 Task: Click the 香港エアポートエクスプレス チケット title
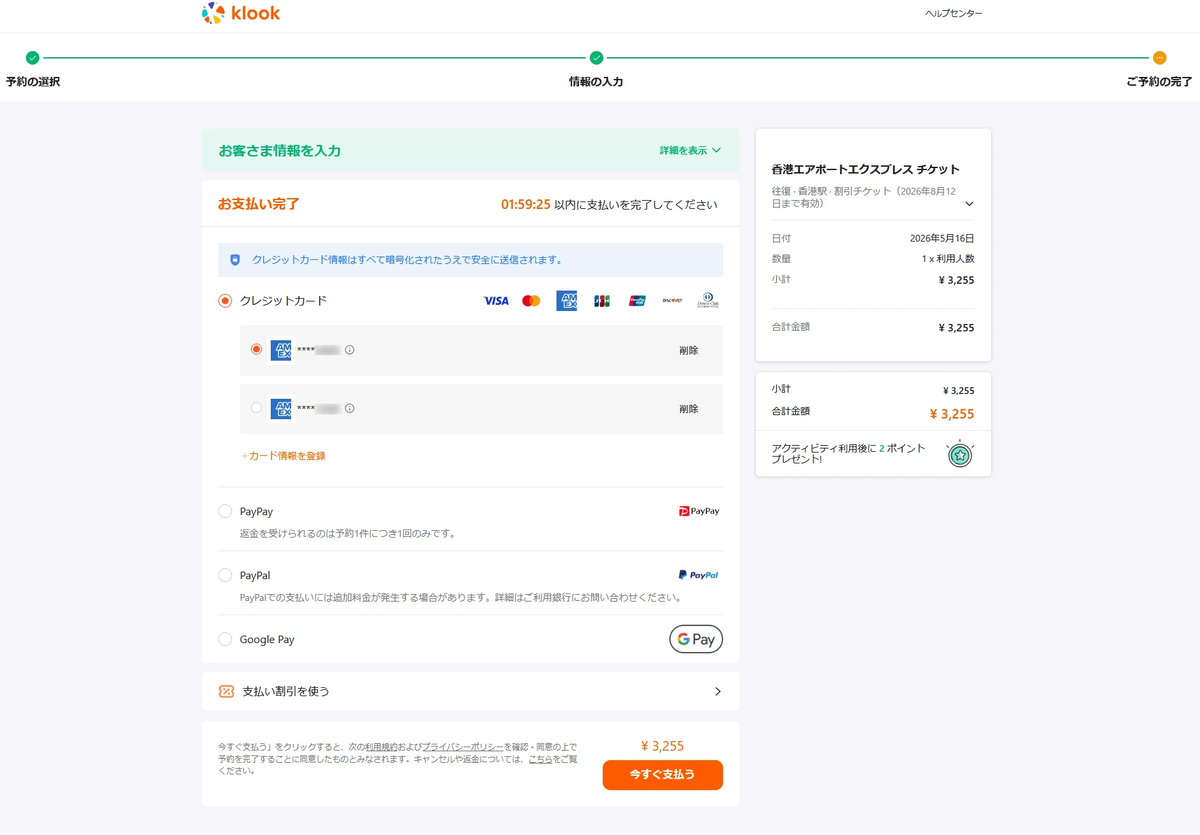point(865,169)
